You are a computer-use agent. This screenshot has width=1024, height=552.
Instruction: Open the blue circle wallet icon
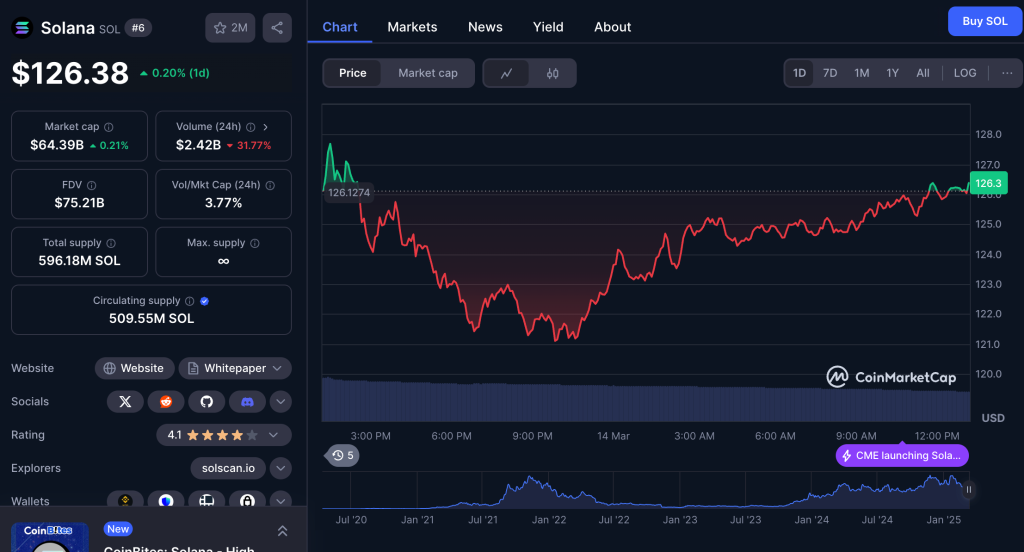166,500
